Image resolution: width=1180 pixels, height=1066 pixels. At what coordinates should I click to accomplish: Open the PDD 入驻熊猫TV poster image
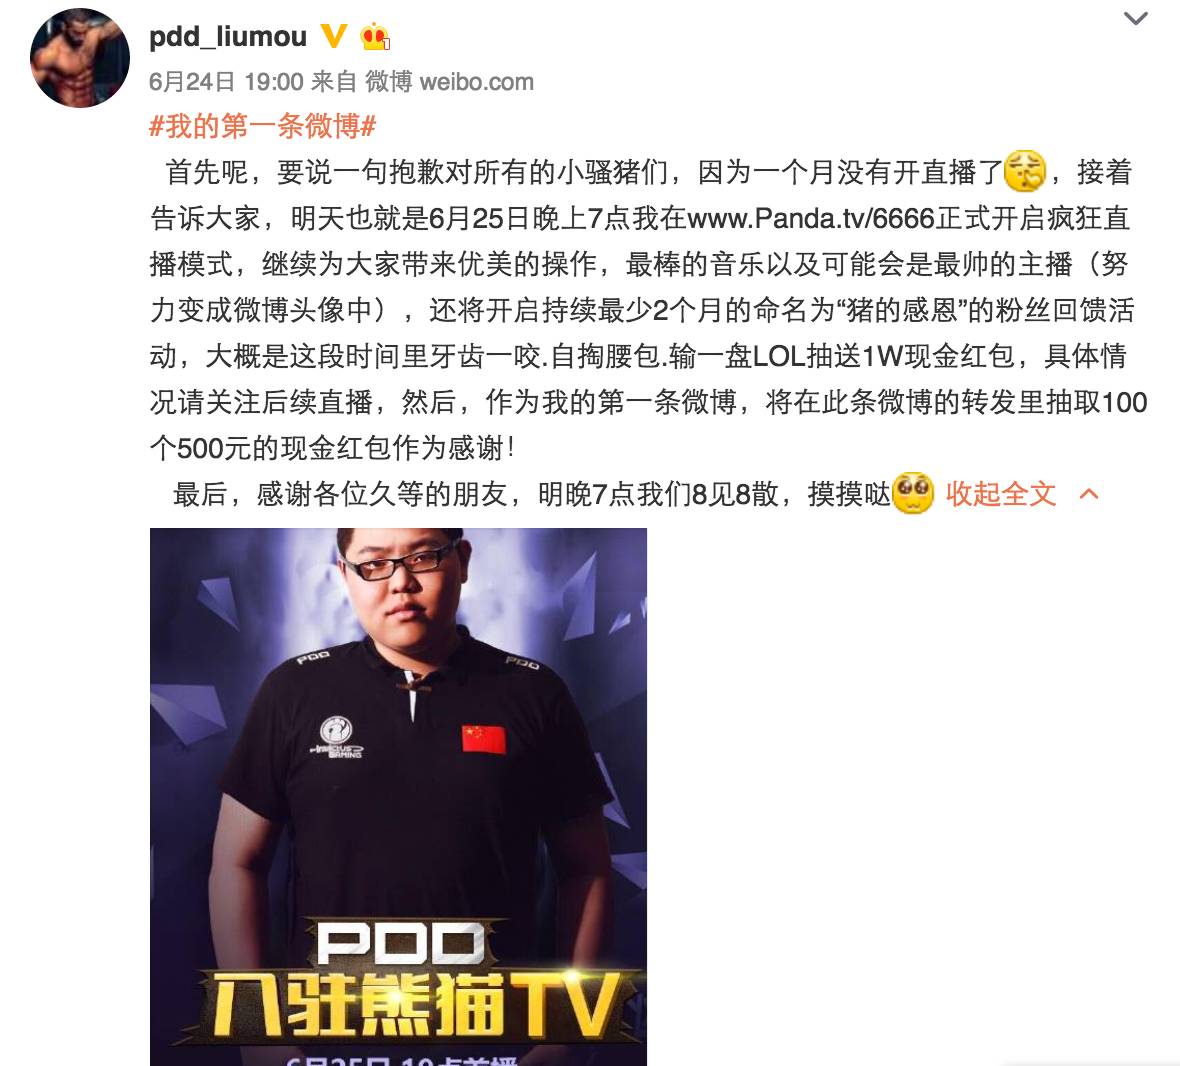point(398,797)
